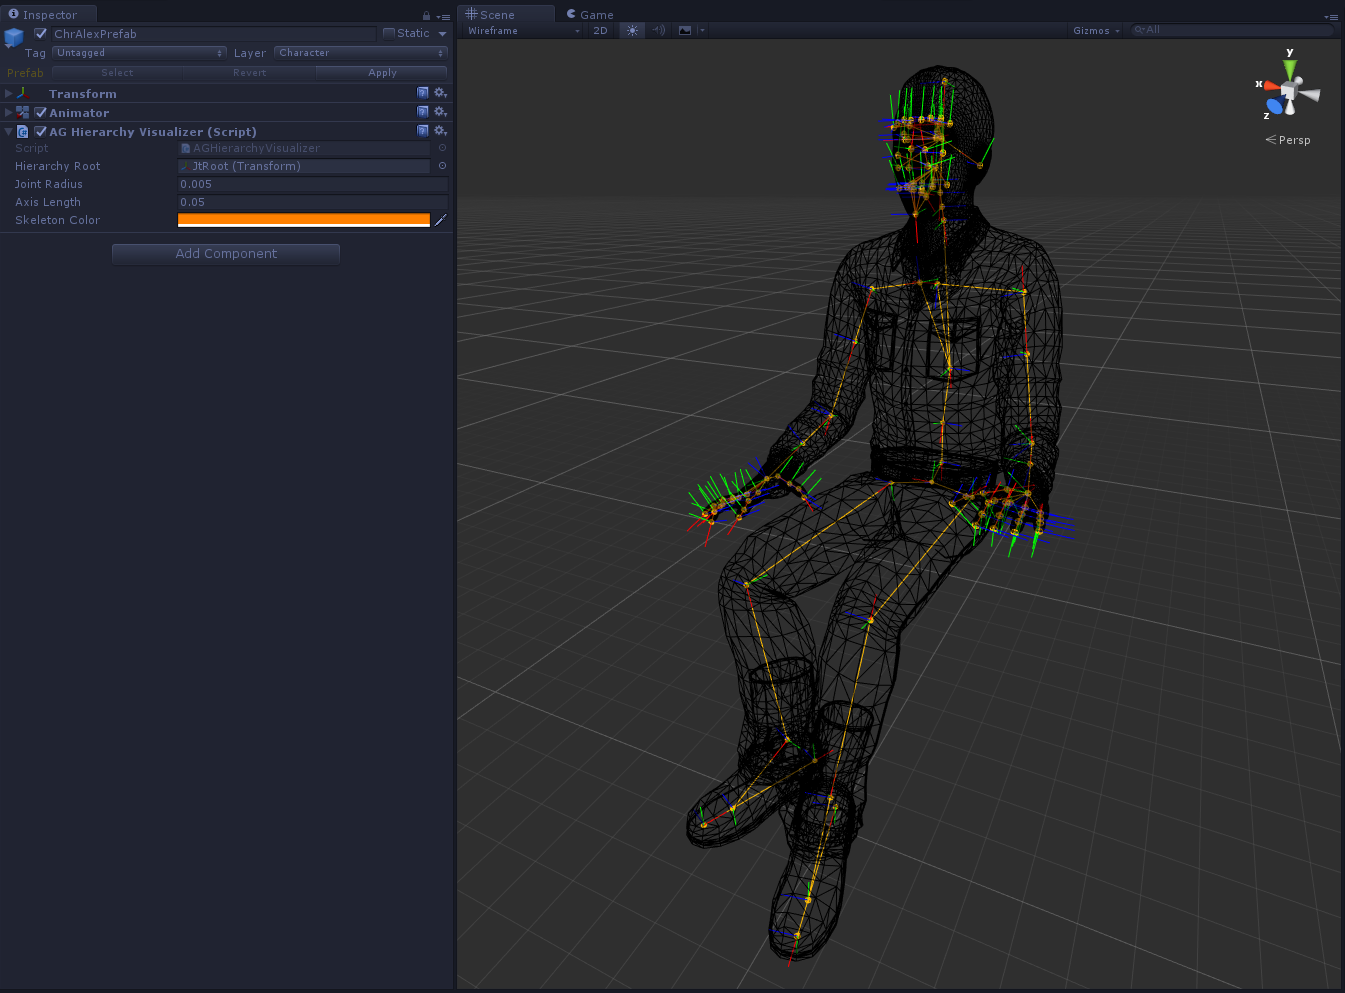The image size is (1345, 993).
Task: Open the help reference for the Transform component
Action: coord(423,92)
